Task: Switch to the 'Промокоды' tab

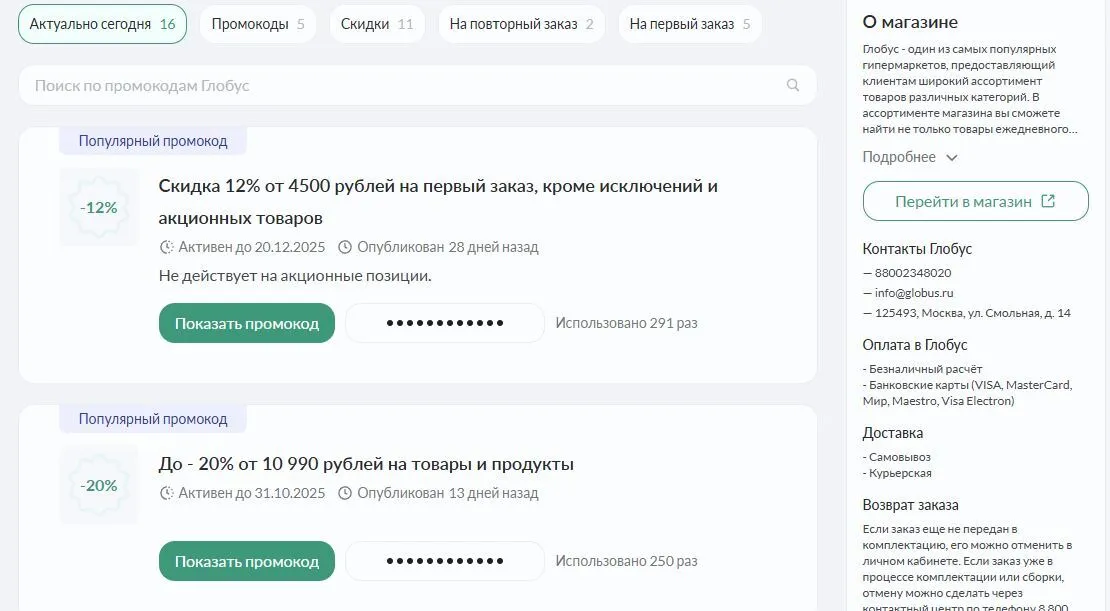Action: pos(257,24)
